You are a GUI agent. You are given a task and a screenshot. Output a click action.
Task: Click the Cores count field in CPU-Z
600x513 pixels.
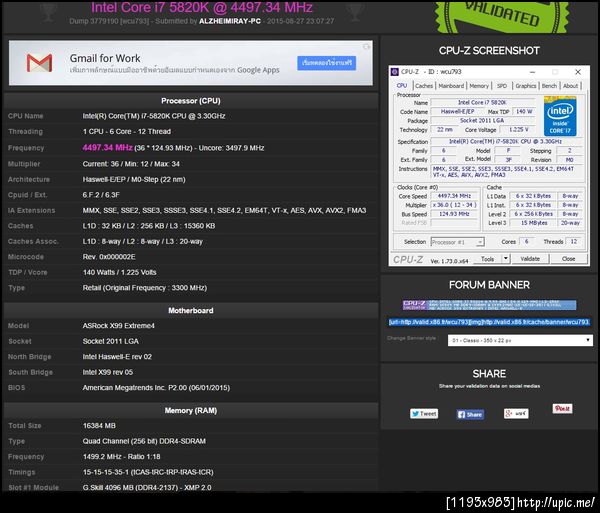click(527, 241)
